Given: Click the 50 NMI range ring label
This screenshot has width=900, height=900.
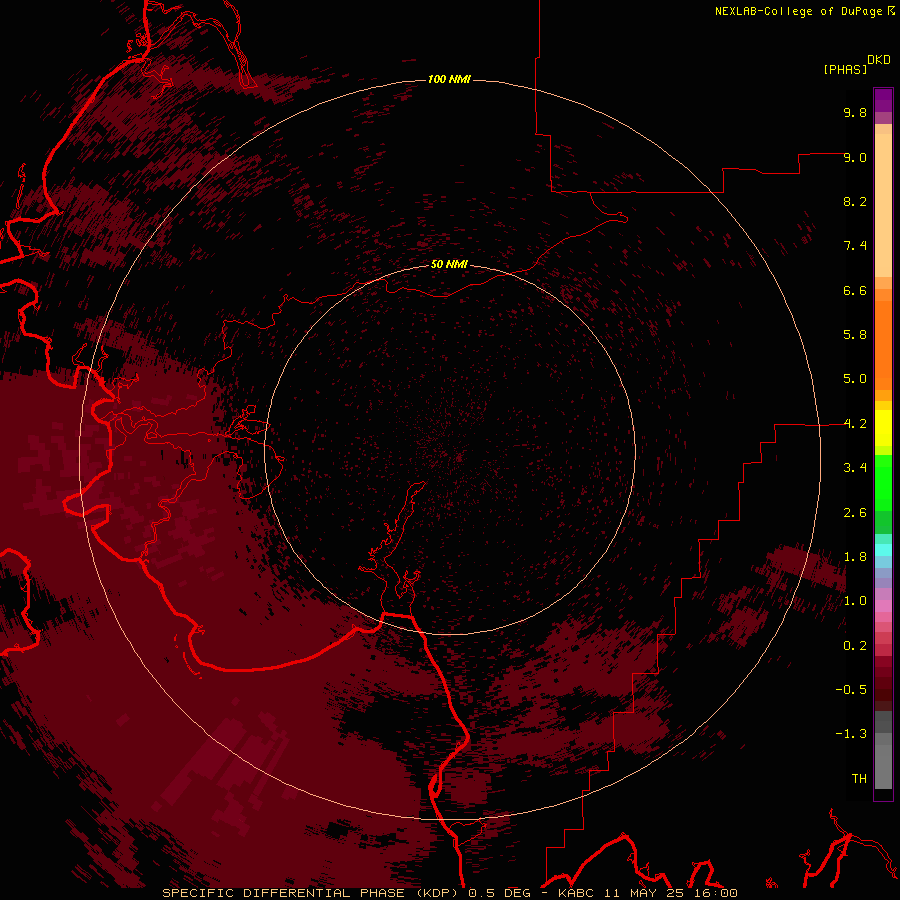Looking at the screenshot, I should (449, 264).
